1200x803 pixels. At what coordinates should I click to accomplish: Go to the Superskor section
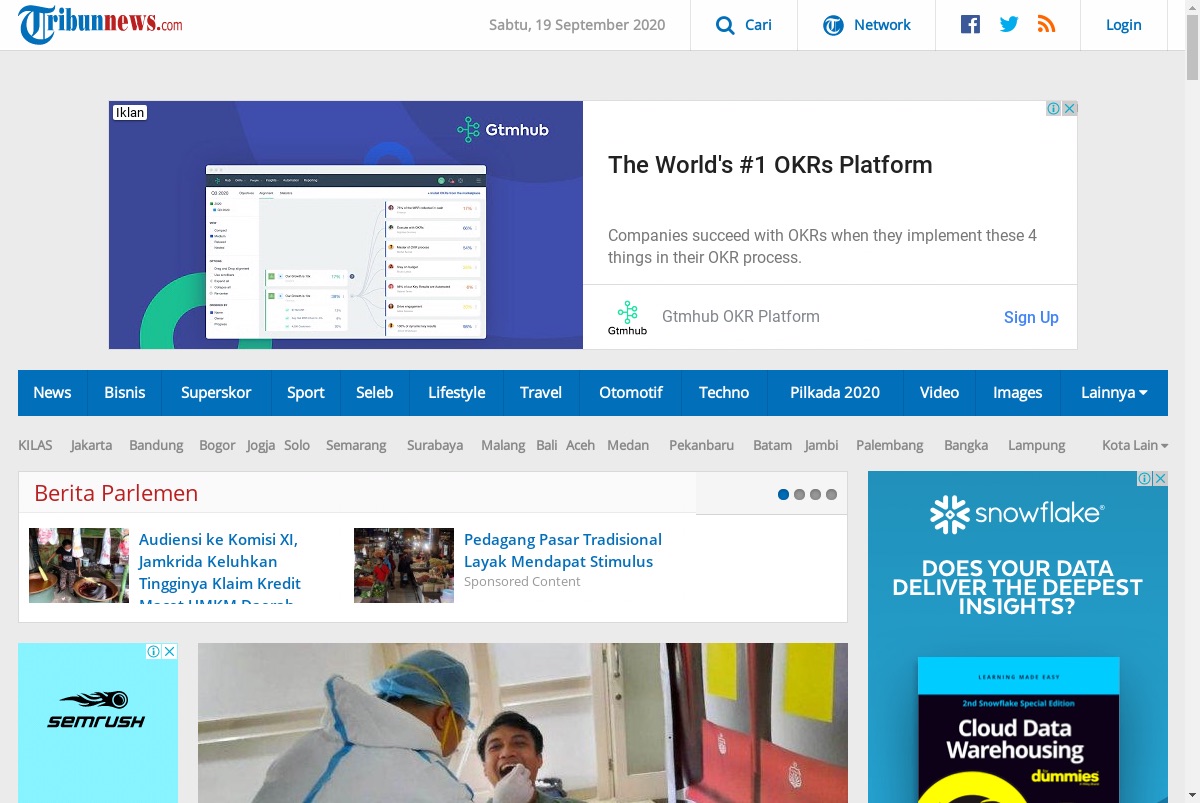click(216, 393)
